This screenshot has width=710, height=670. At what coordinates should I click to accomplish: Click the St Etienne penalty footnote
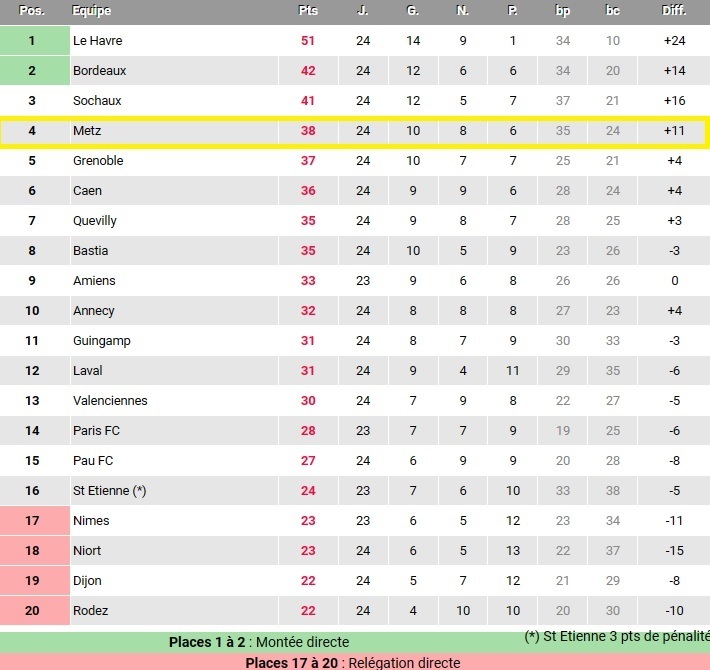[616, 637]
